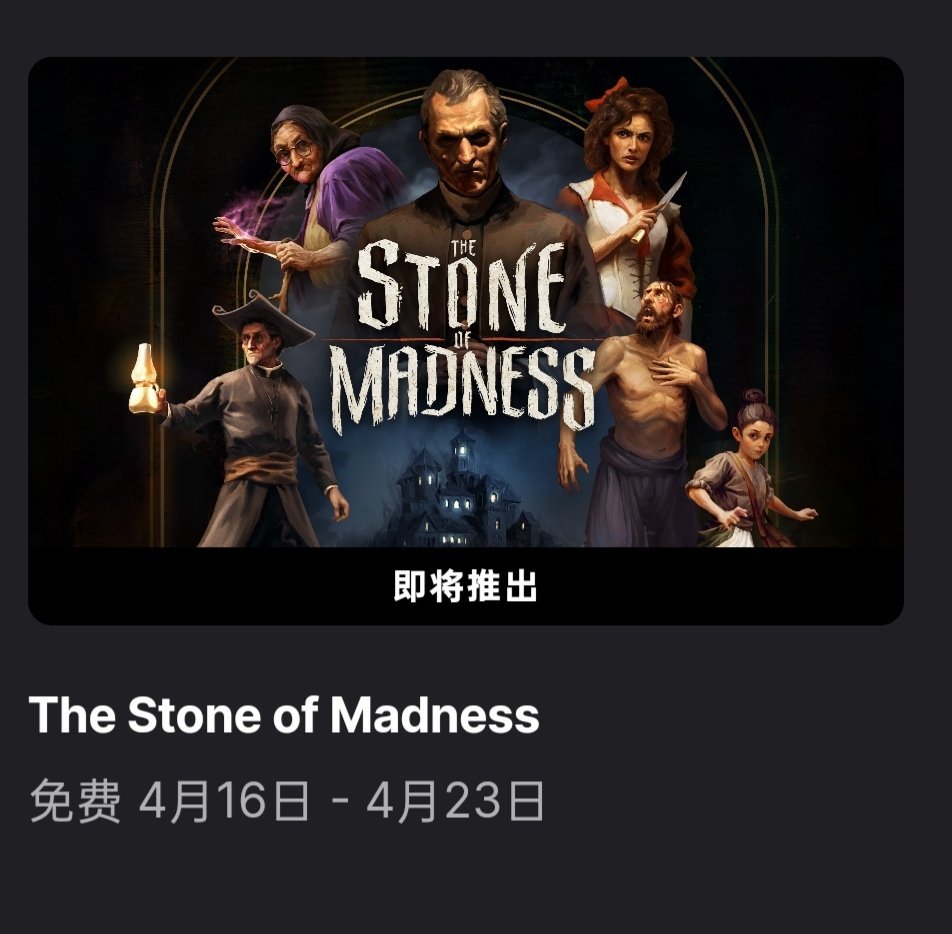Click the word MADNESS in the logo

coord(461,387)
